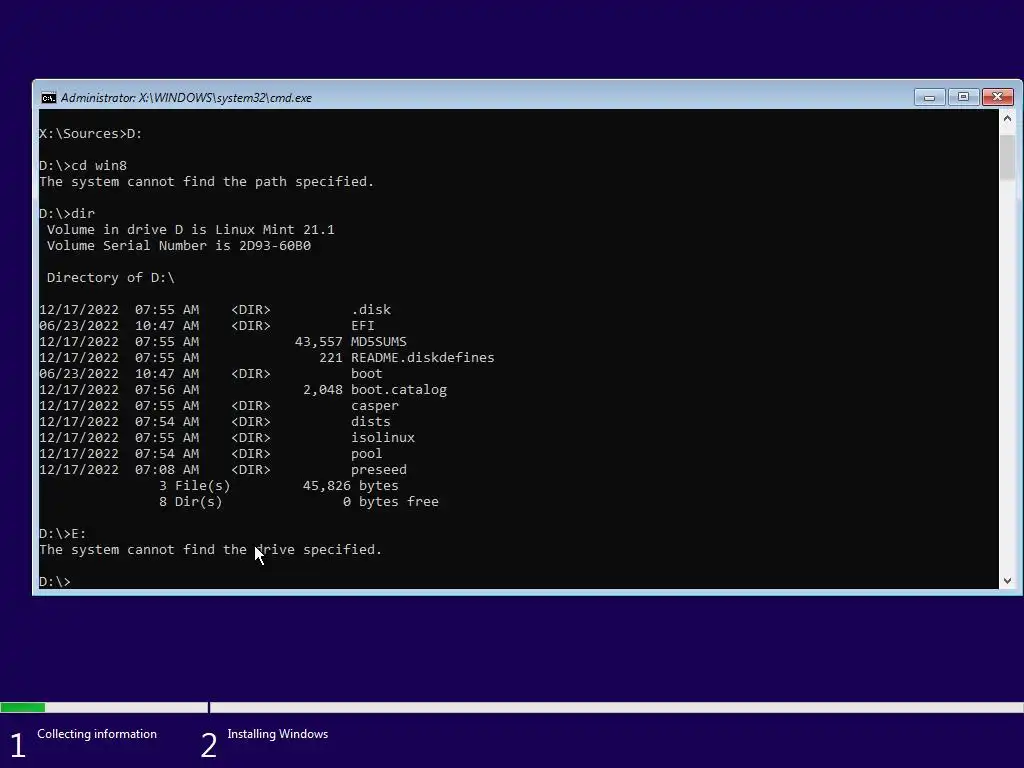Minimize the Administrator cmd.exe window
The height and width of the screenshot is (768, 1024).
pyautogui.click(x=929, y=97)
